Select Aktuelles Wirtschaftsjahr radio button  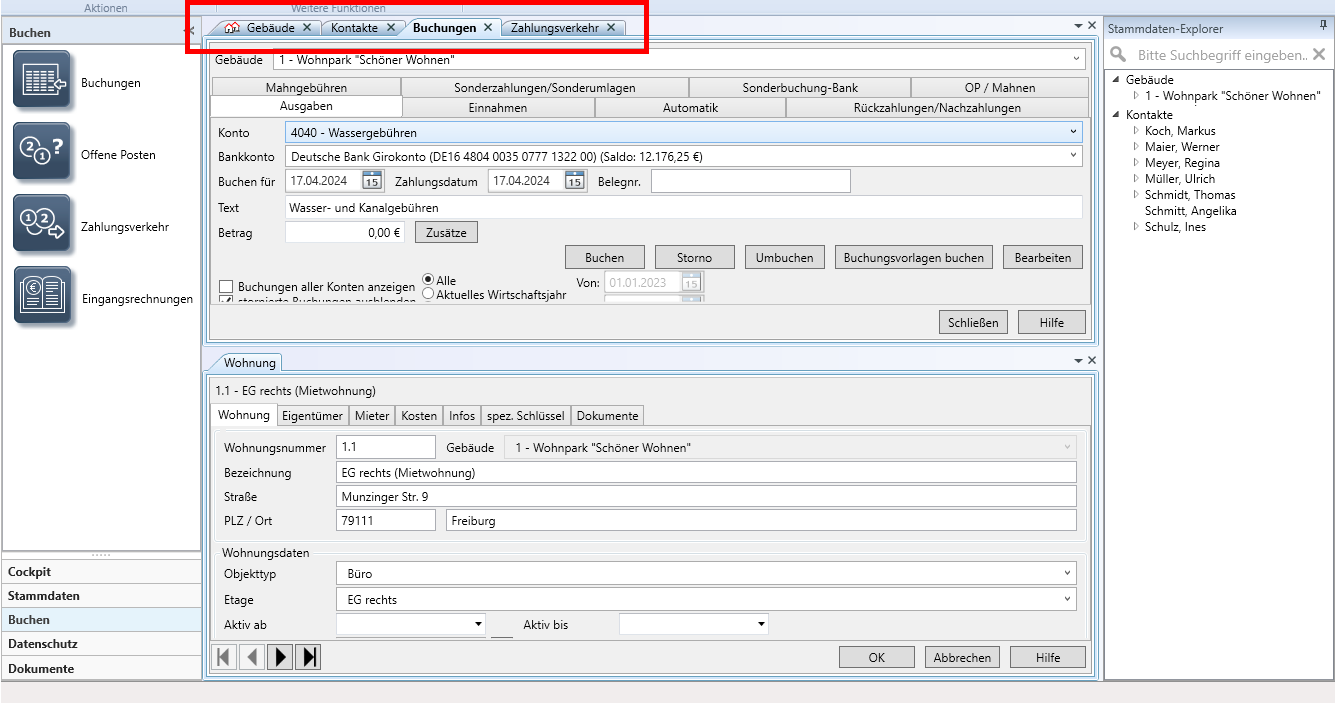(x=428, y=294)
